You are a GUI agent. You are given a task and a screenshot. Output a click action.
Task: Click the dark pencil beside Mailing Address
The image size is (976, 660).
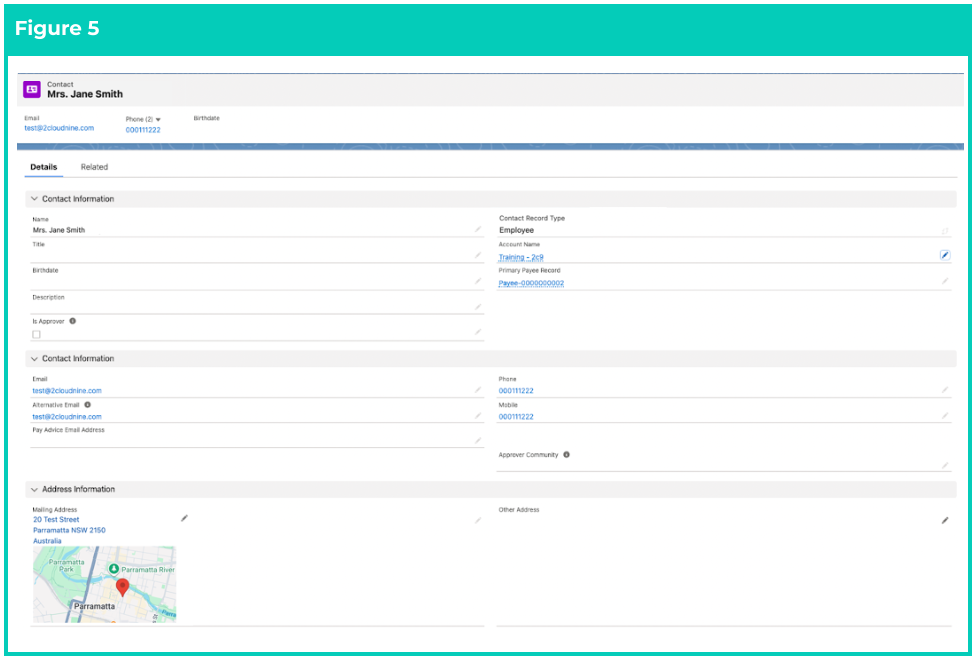pyautogui.click(x=184, y=518)
